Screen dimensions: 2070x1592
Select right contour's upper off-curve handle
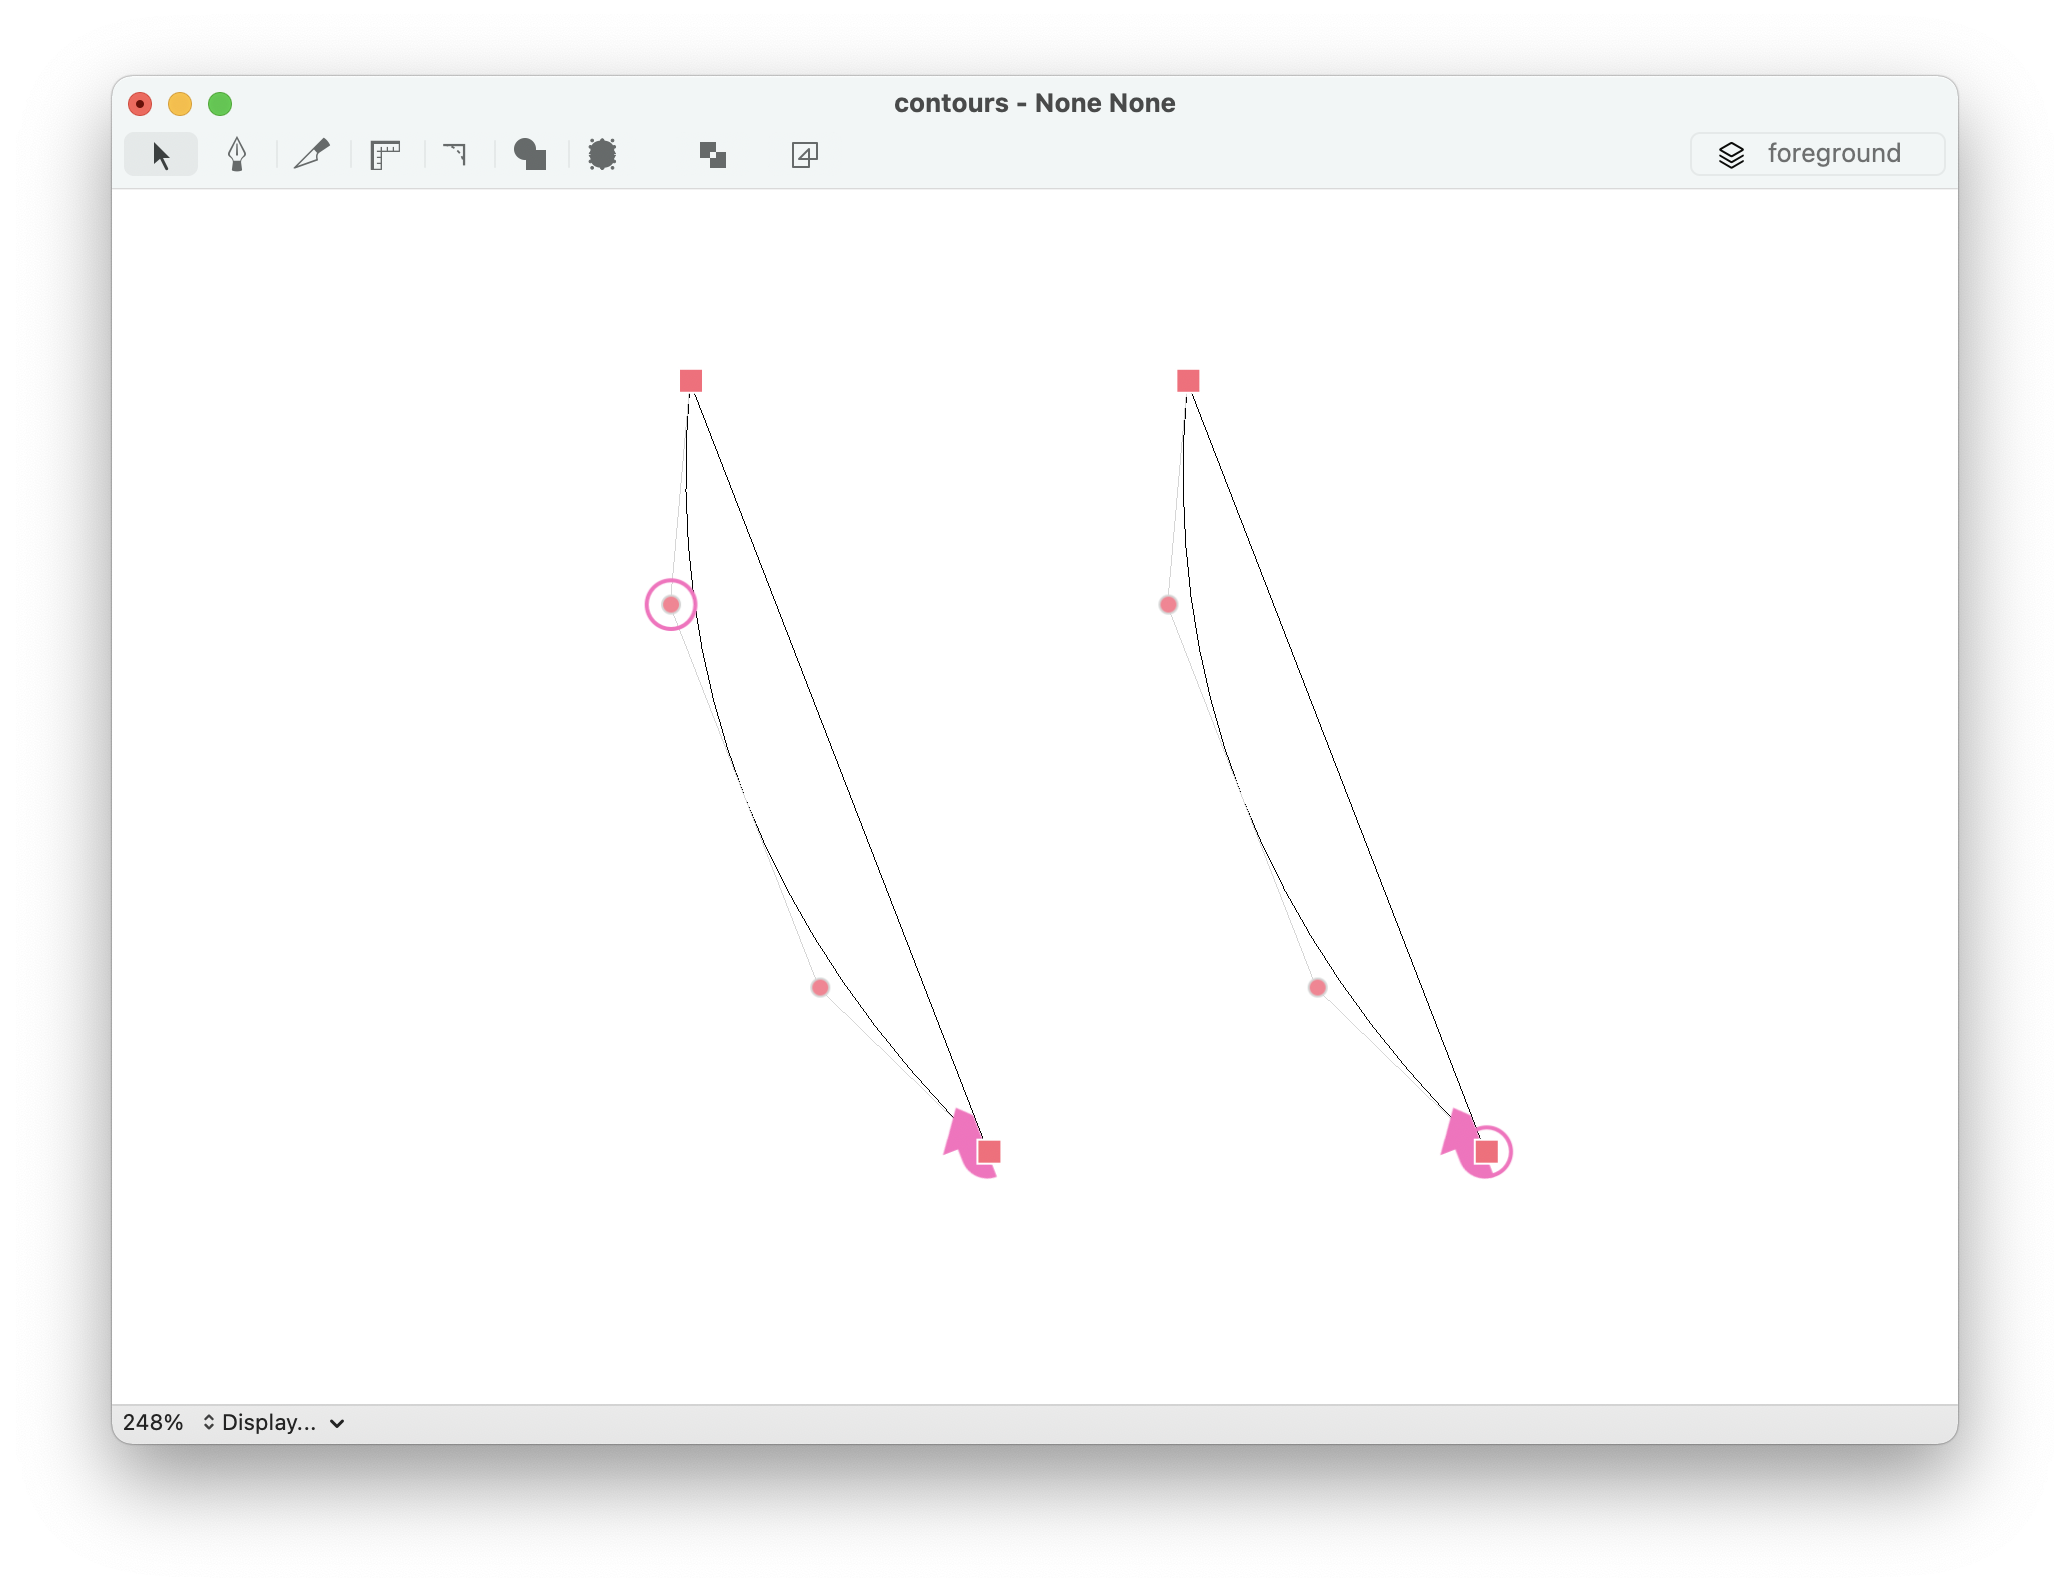pos(1168,605)
